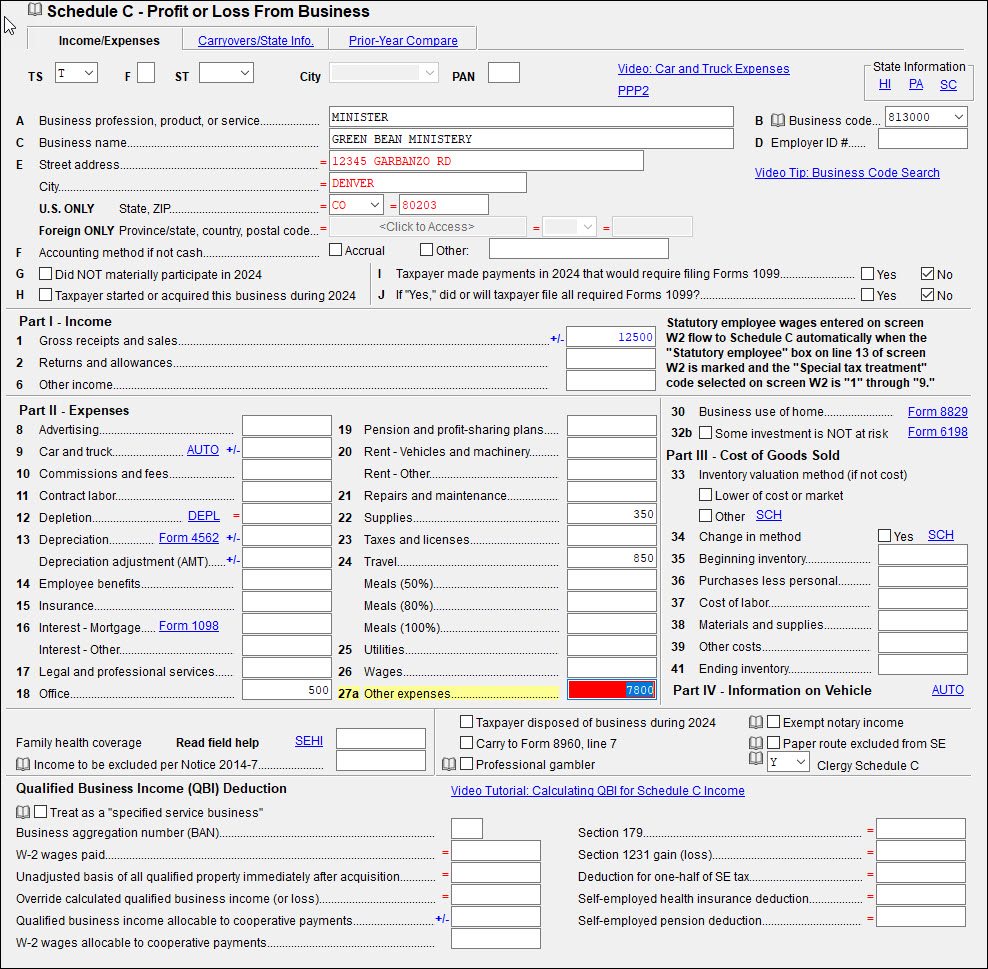Open the Carryovers/State Info. tab

255,41
